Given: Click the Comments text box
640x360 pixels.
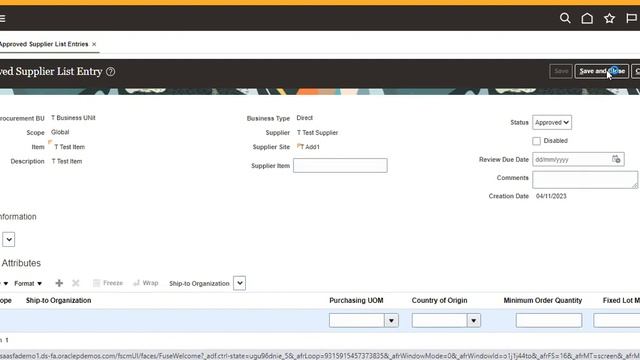Looking at the screenshot, I should tap(585, 180).
